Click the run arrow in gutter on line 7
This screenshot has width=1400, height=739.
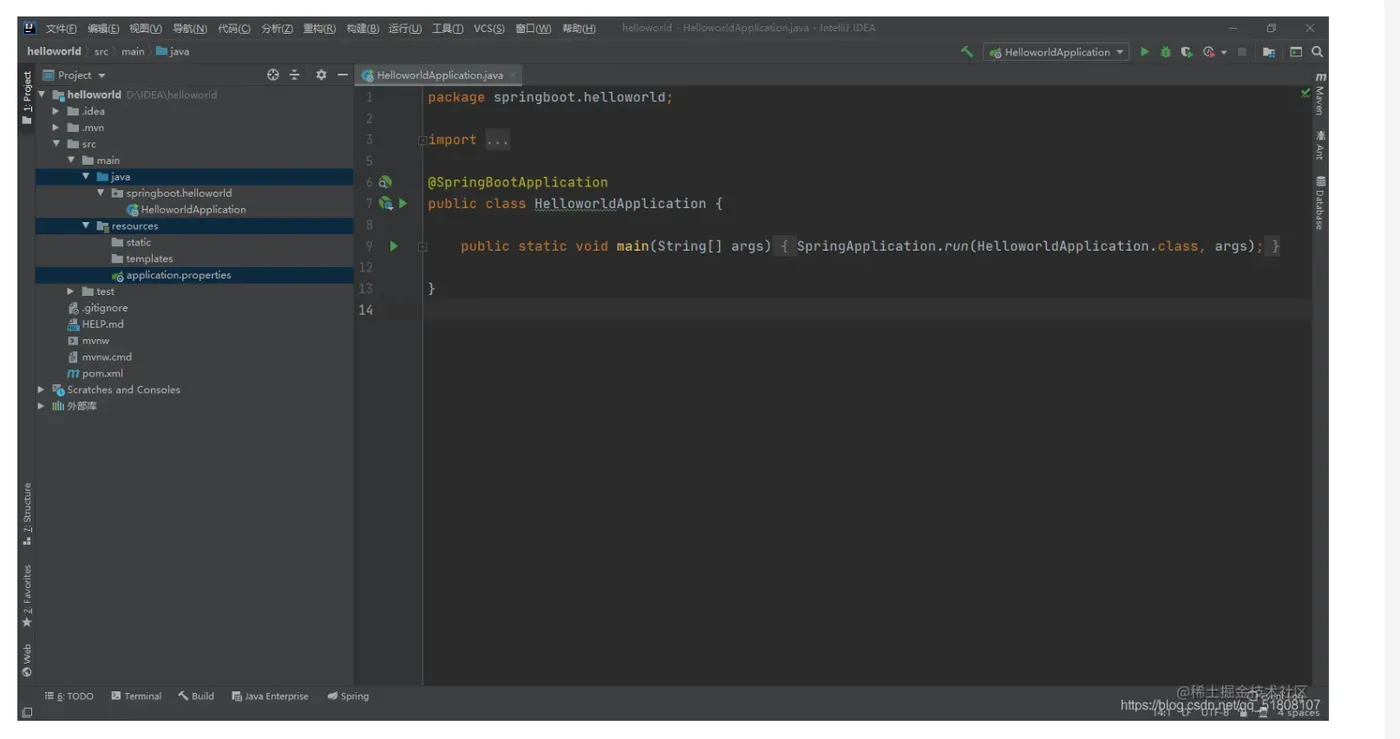[x=403, y=203]
